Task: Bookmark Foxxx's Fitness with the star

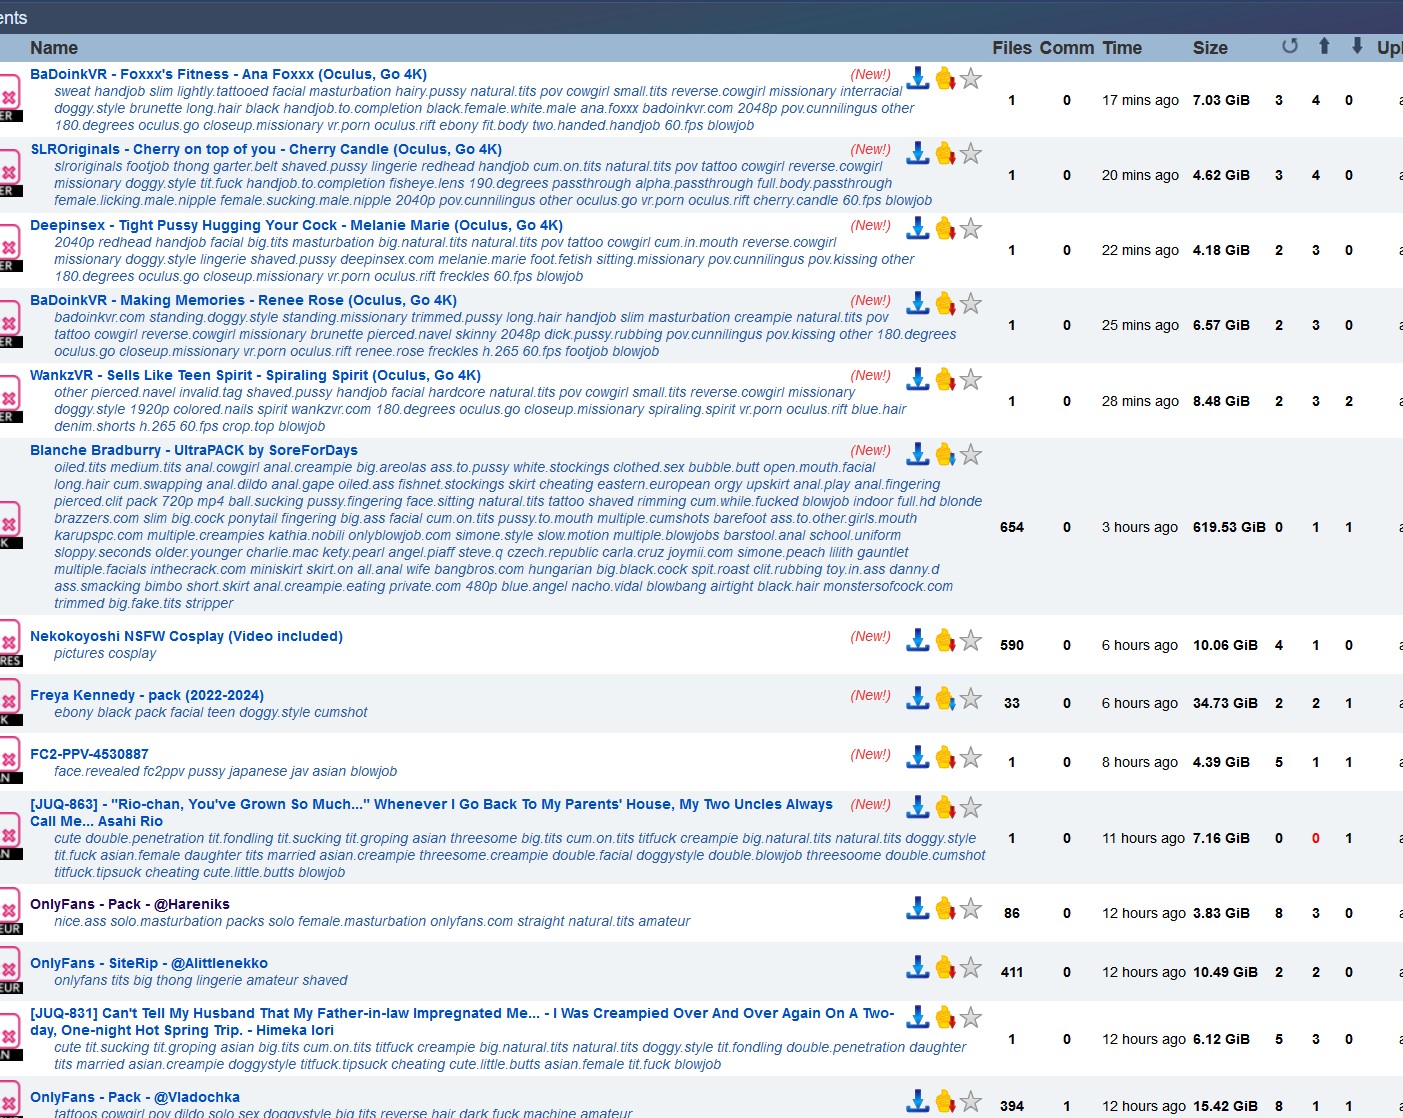Action: [x=971, y=78]
